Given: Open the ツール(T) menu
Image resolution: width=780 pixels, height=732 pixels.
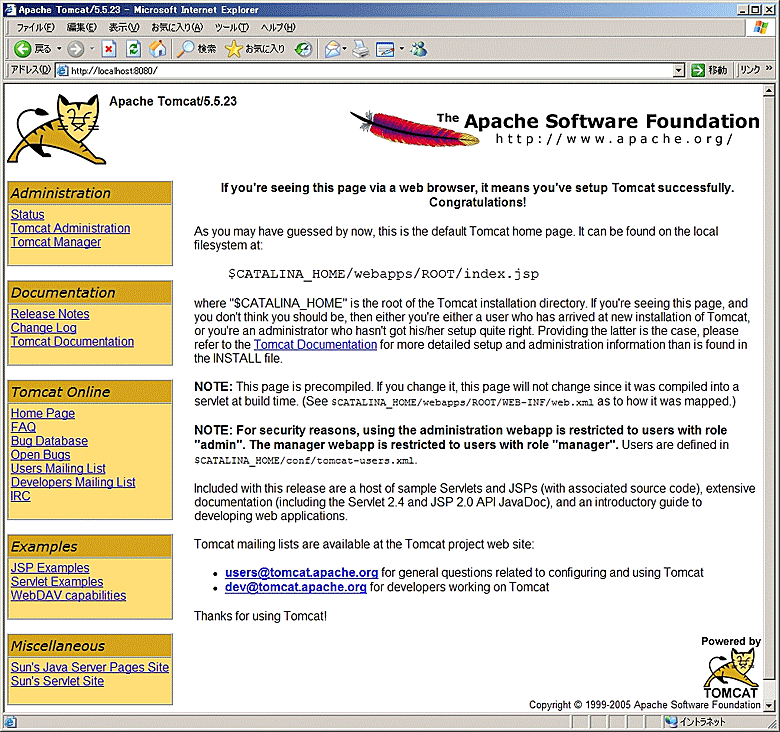Looking at the screenshot, I should [x=232, y=27].
